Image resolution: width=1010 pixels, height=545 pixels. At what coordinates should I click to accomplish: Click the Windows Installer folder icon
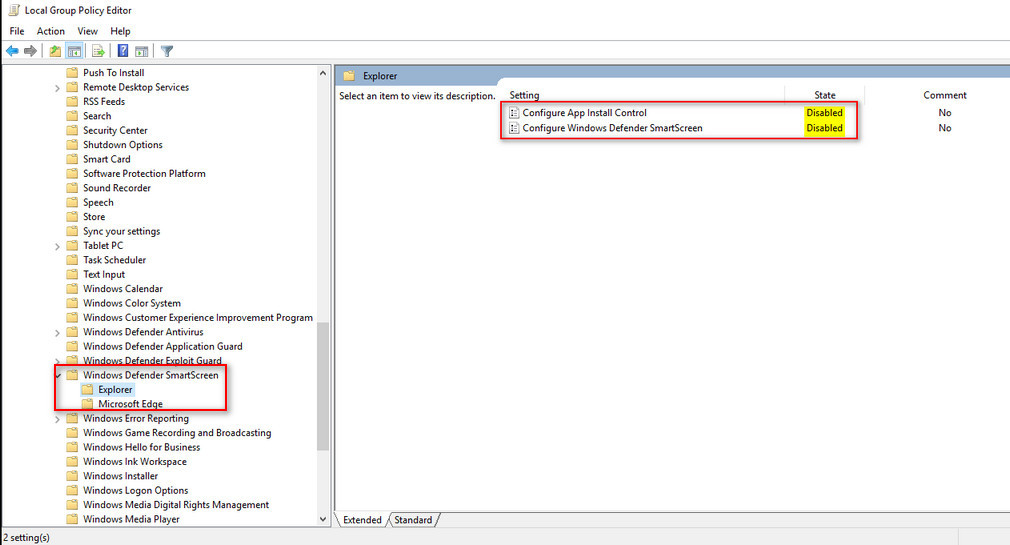[72, 476]
